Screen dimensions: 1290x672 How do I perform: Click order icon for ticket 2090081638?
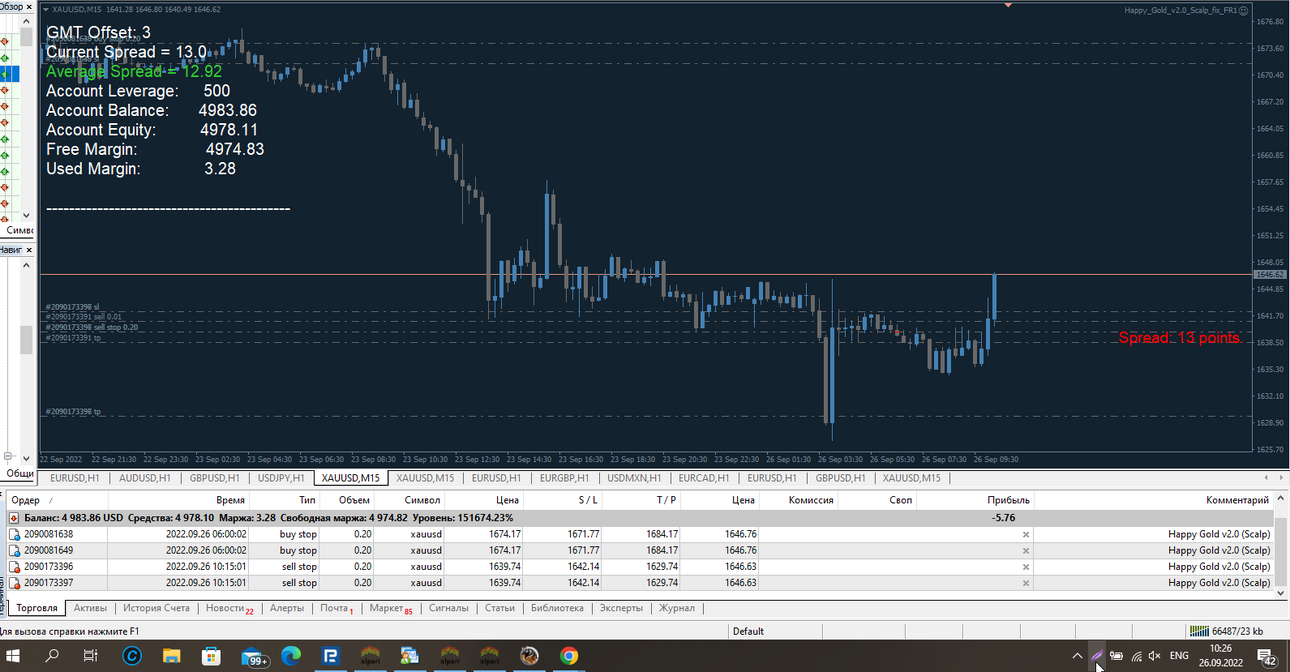[14, 534]
